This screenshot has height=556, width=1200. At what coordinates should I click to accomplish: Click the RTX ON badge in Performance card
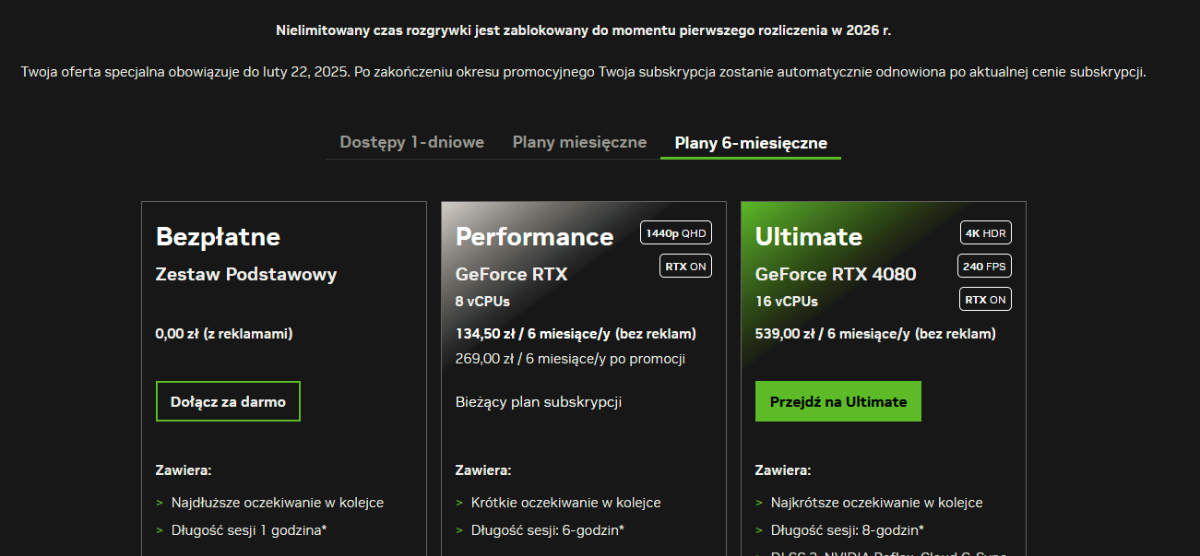tap(685, 266)
